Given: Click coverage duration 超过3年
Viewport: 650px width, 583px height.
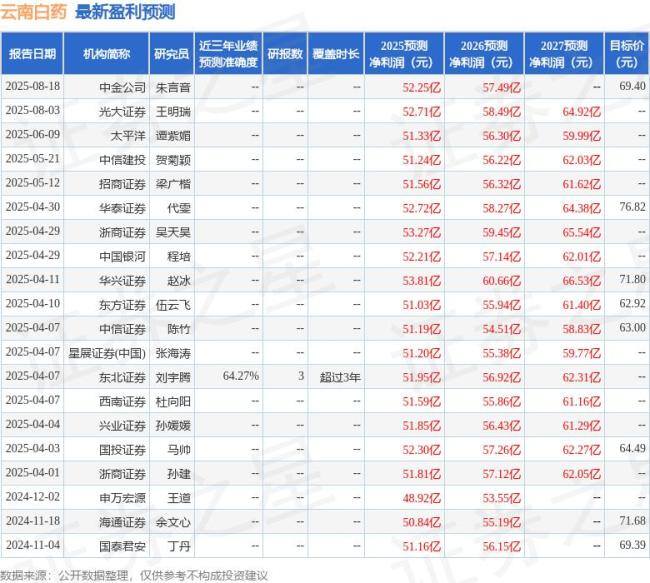Looking at the screenshot, I should tap(340, 377).
